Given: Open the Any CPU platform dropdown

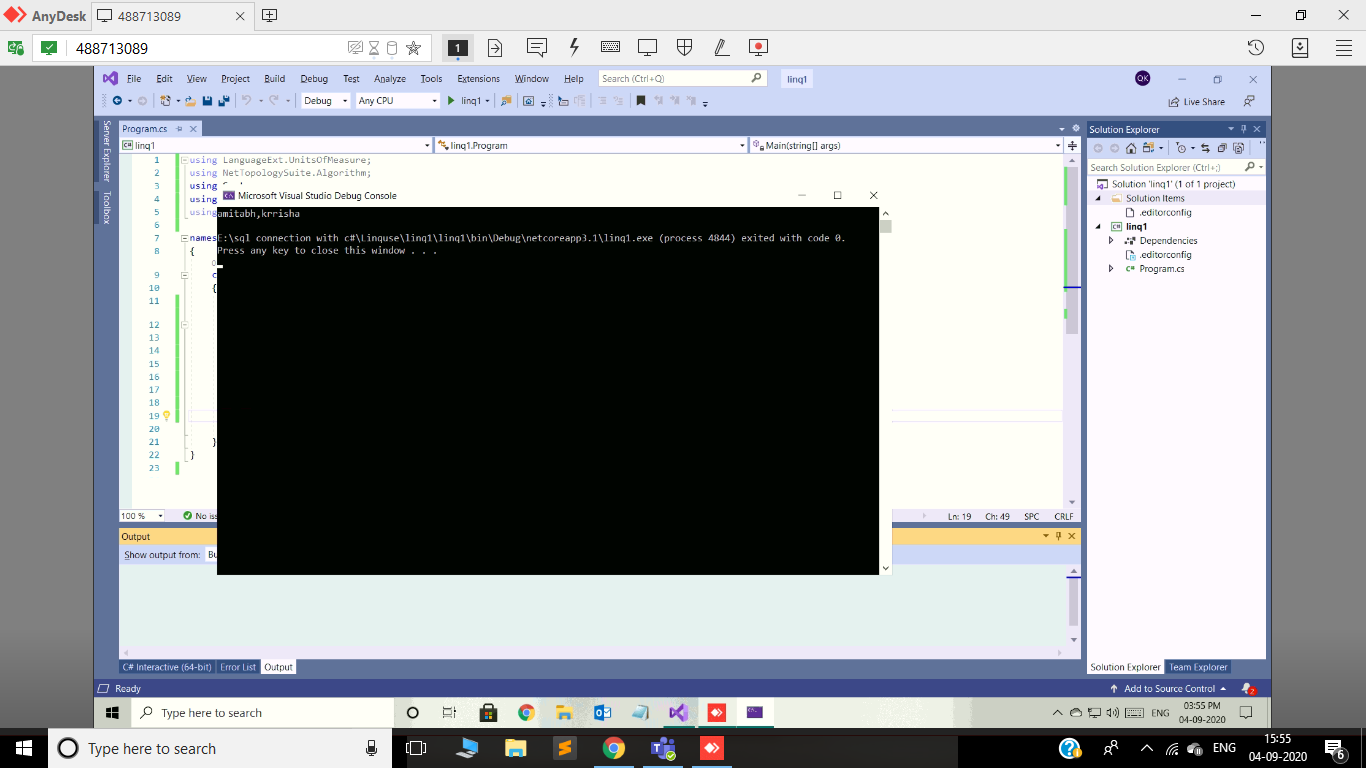Looking at the screenshot, I should [397, 100].
